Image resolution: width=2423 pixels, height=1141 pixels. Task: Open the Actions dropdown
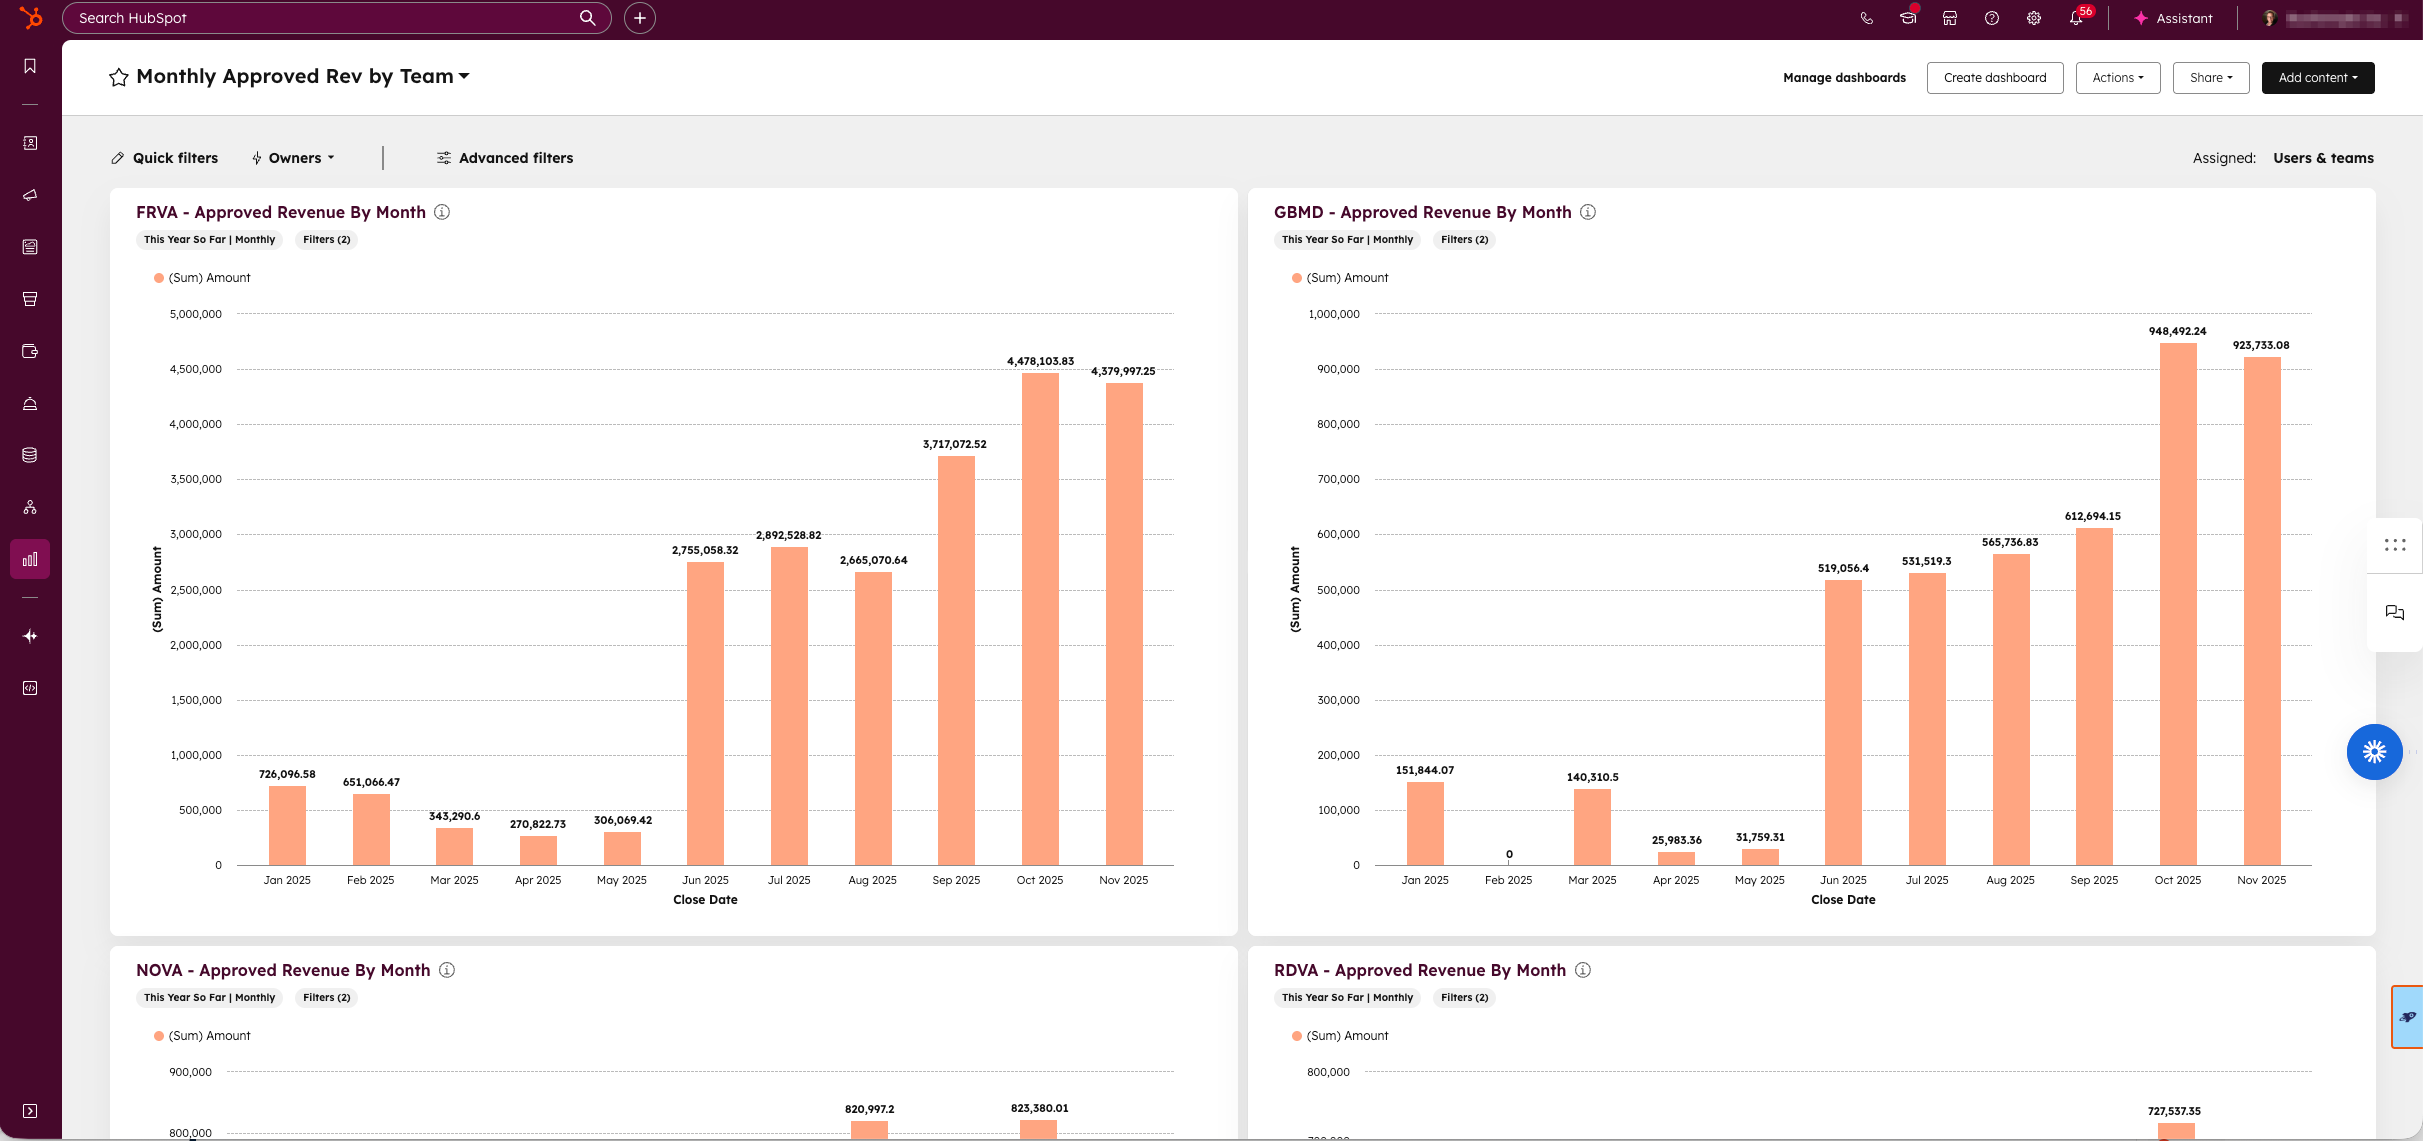click(x=2117, y=78)
